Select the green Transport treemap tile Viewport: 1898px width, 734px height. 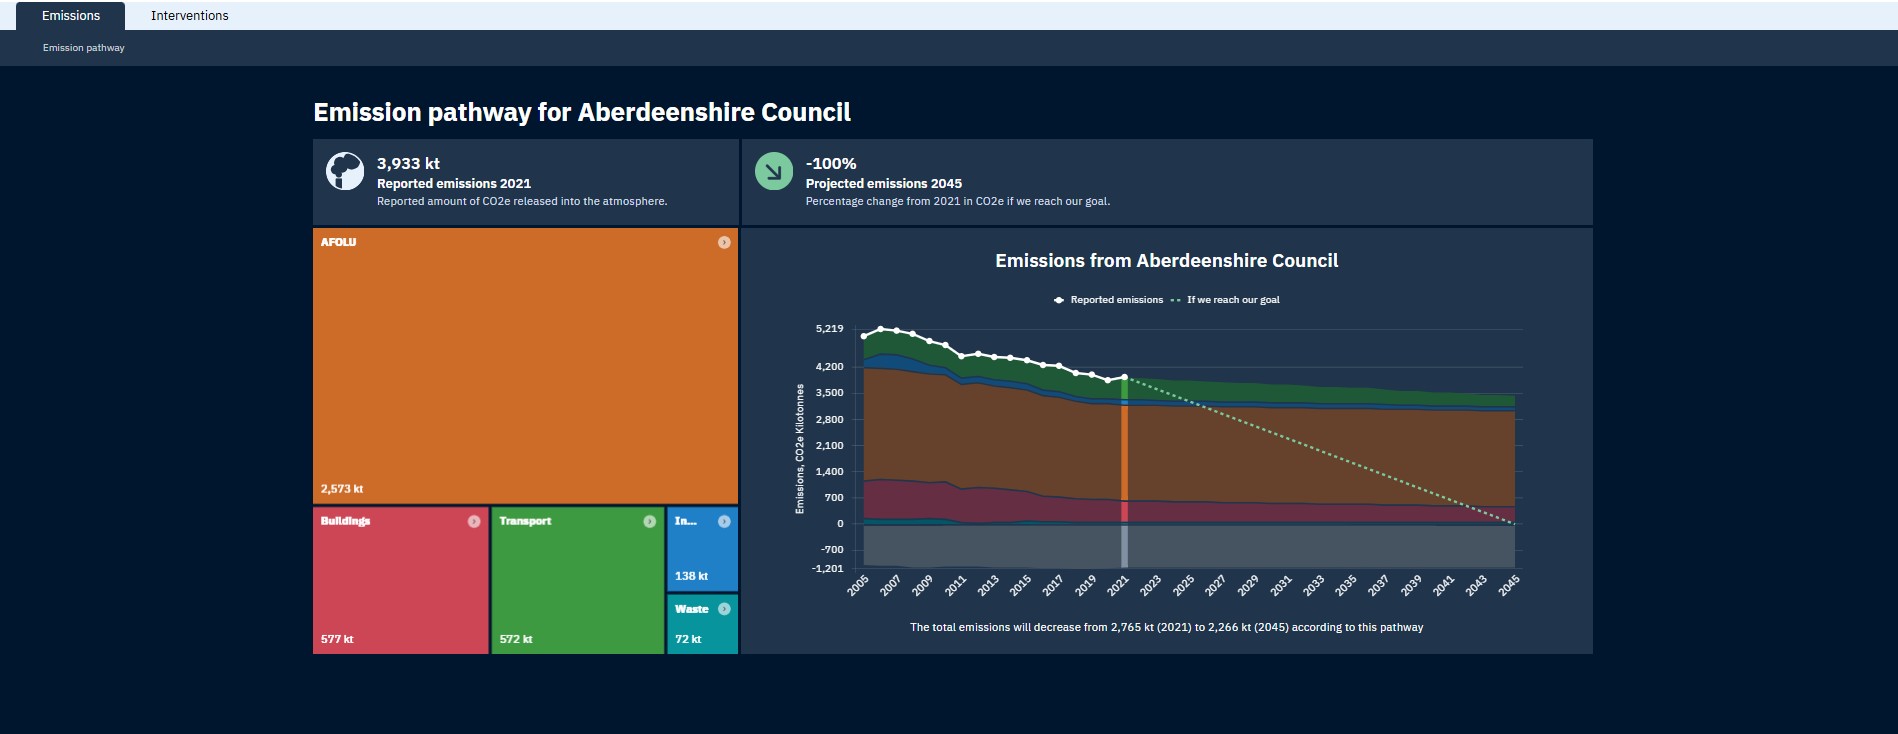[x=578, y=581]
